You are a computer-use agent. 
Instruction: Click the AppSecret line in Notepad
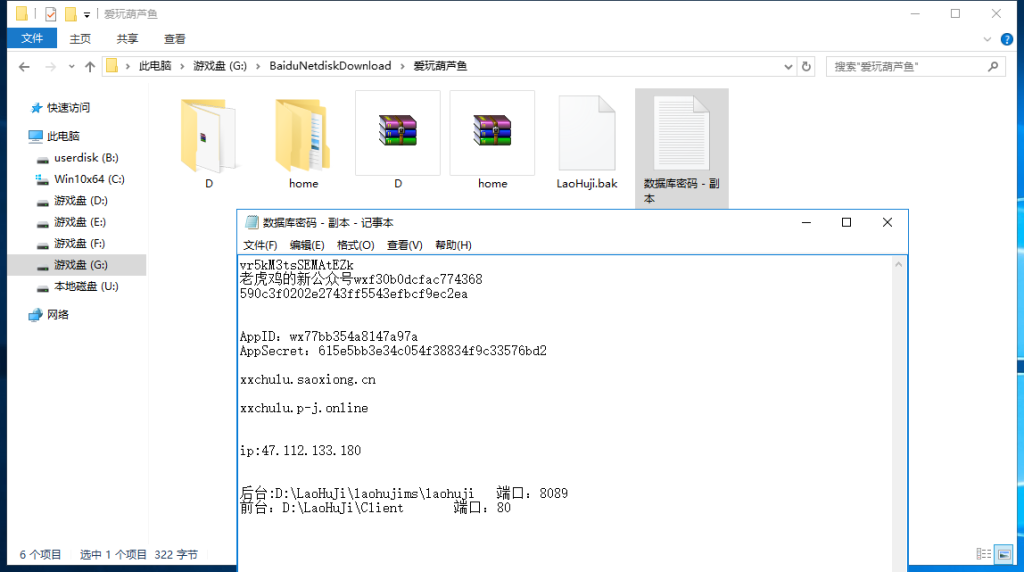[x=393, y=351]
